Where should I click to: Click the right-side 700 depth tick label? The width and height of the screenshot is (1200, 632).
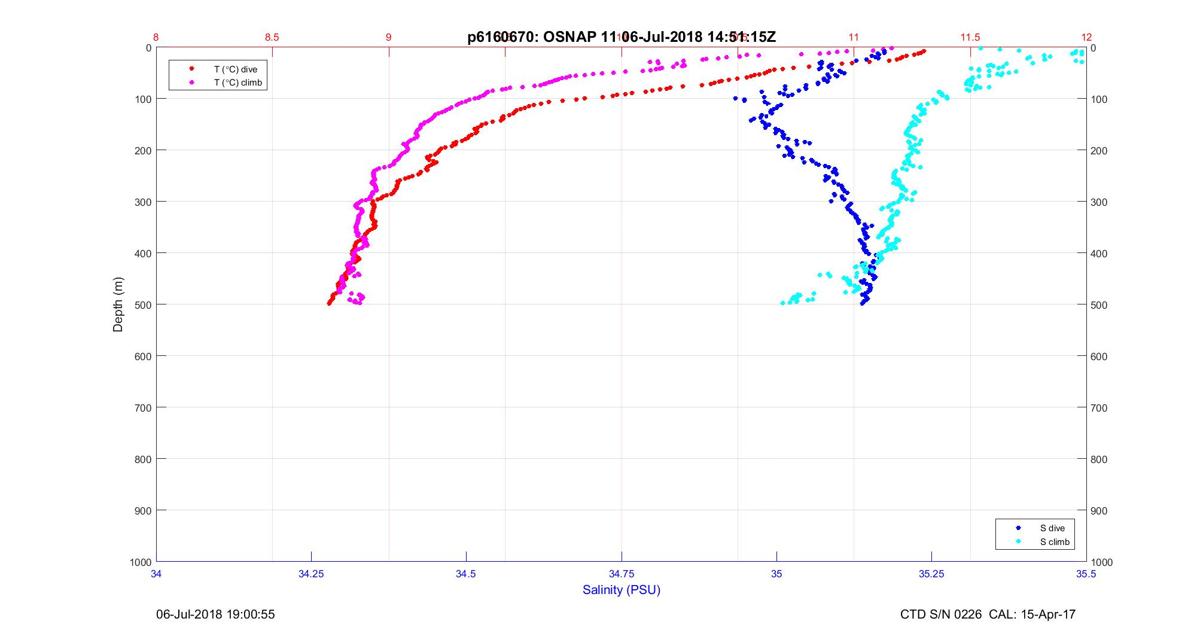pos(1099,407)
